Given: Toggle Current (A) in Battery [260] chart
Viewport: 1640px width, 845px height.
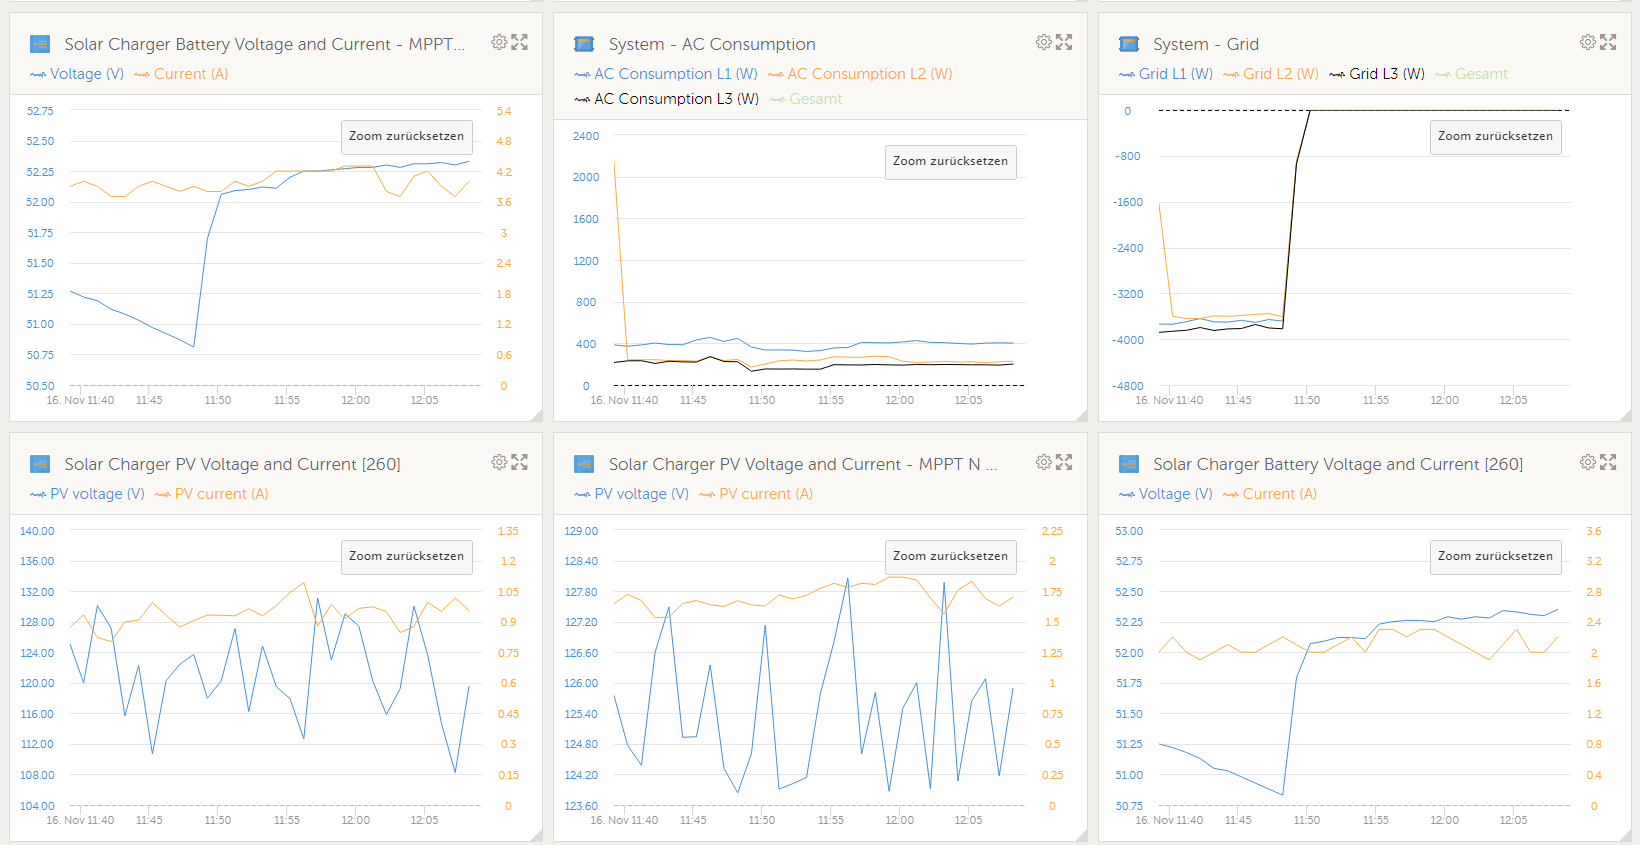Looking at the screenshot, I should tap(1270, 494).
